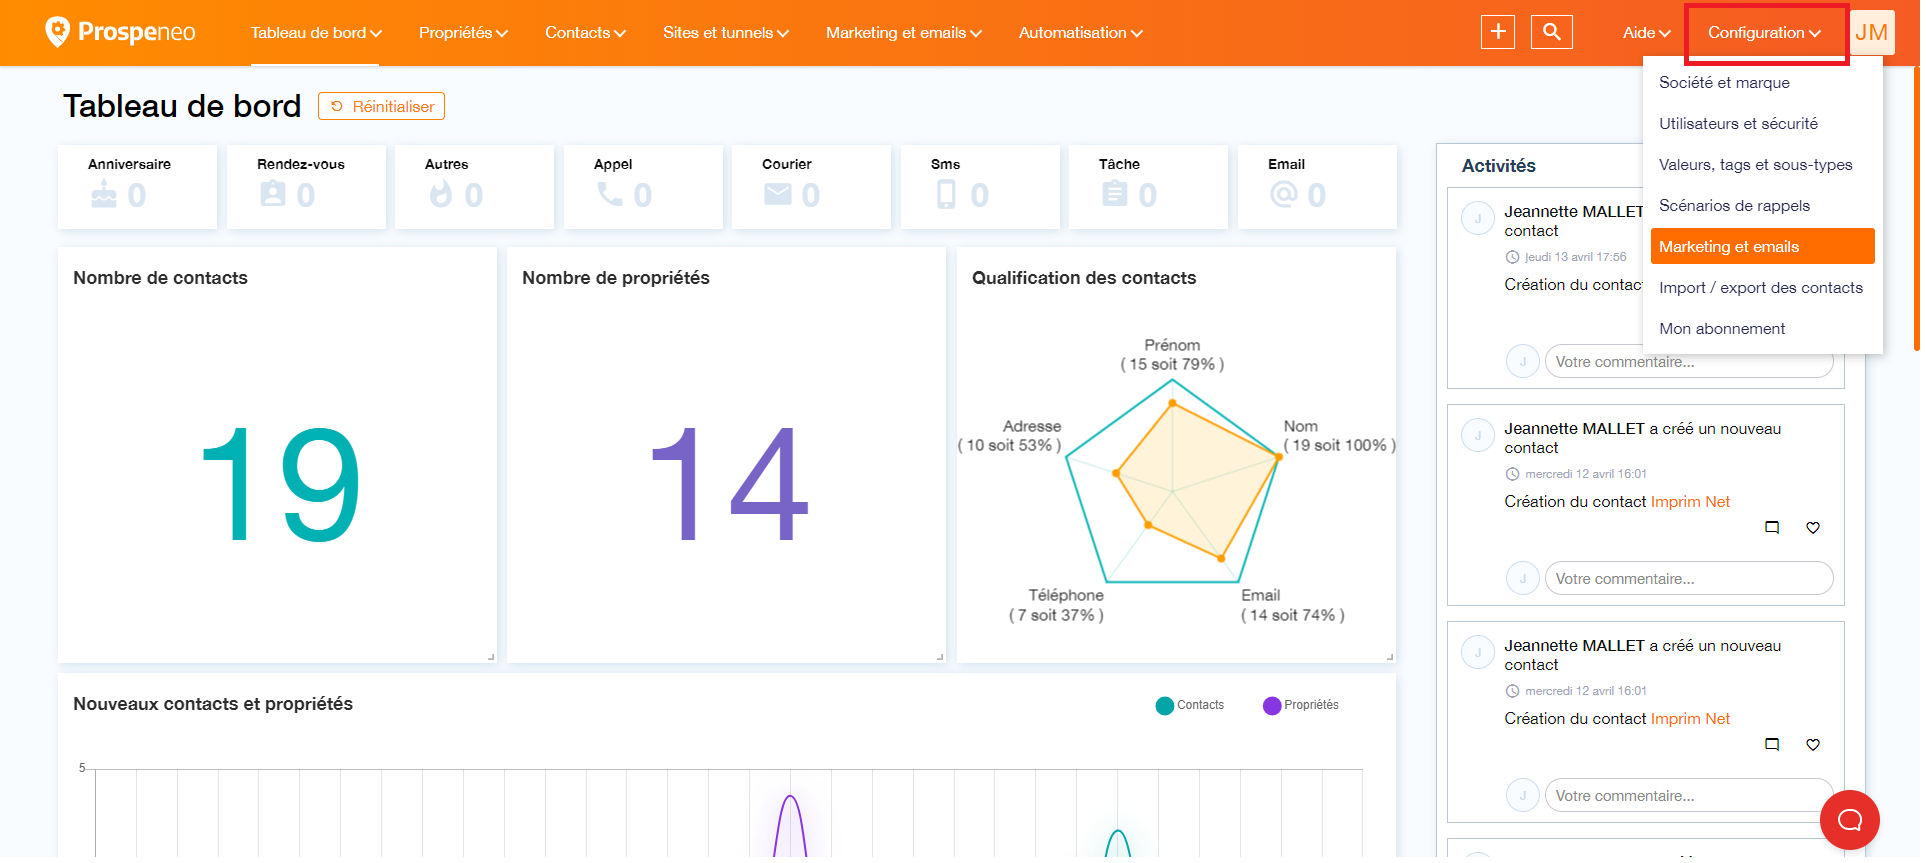
Task: Select Valeurs, tags et sous-types
Action: click(x=1763, y=165)
